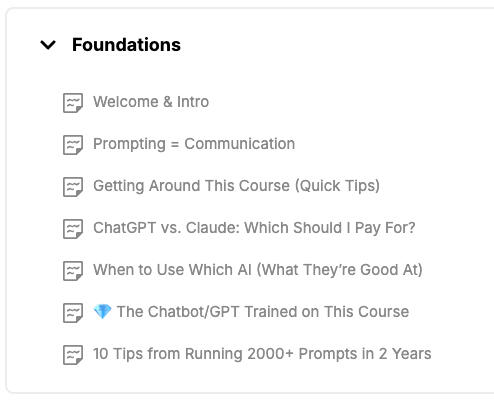Click the lesson icon beside ChatGPT vs. Claude
Image resolution: width=494 pixels, height=405 pixels.
coord(73,229)
